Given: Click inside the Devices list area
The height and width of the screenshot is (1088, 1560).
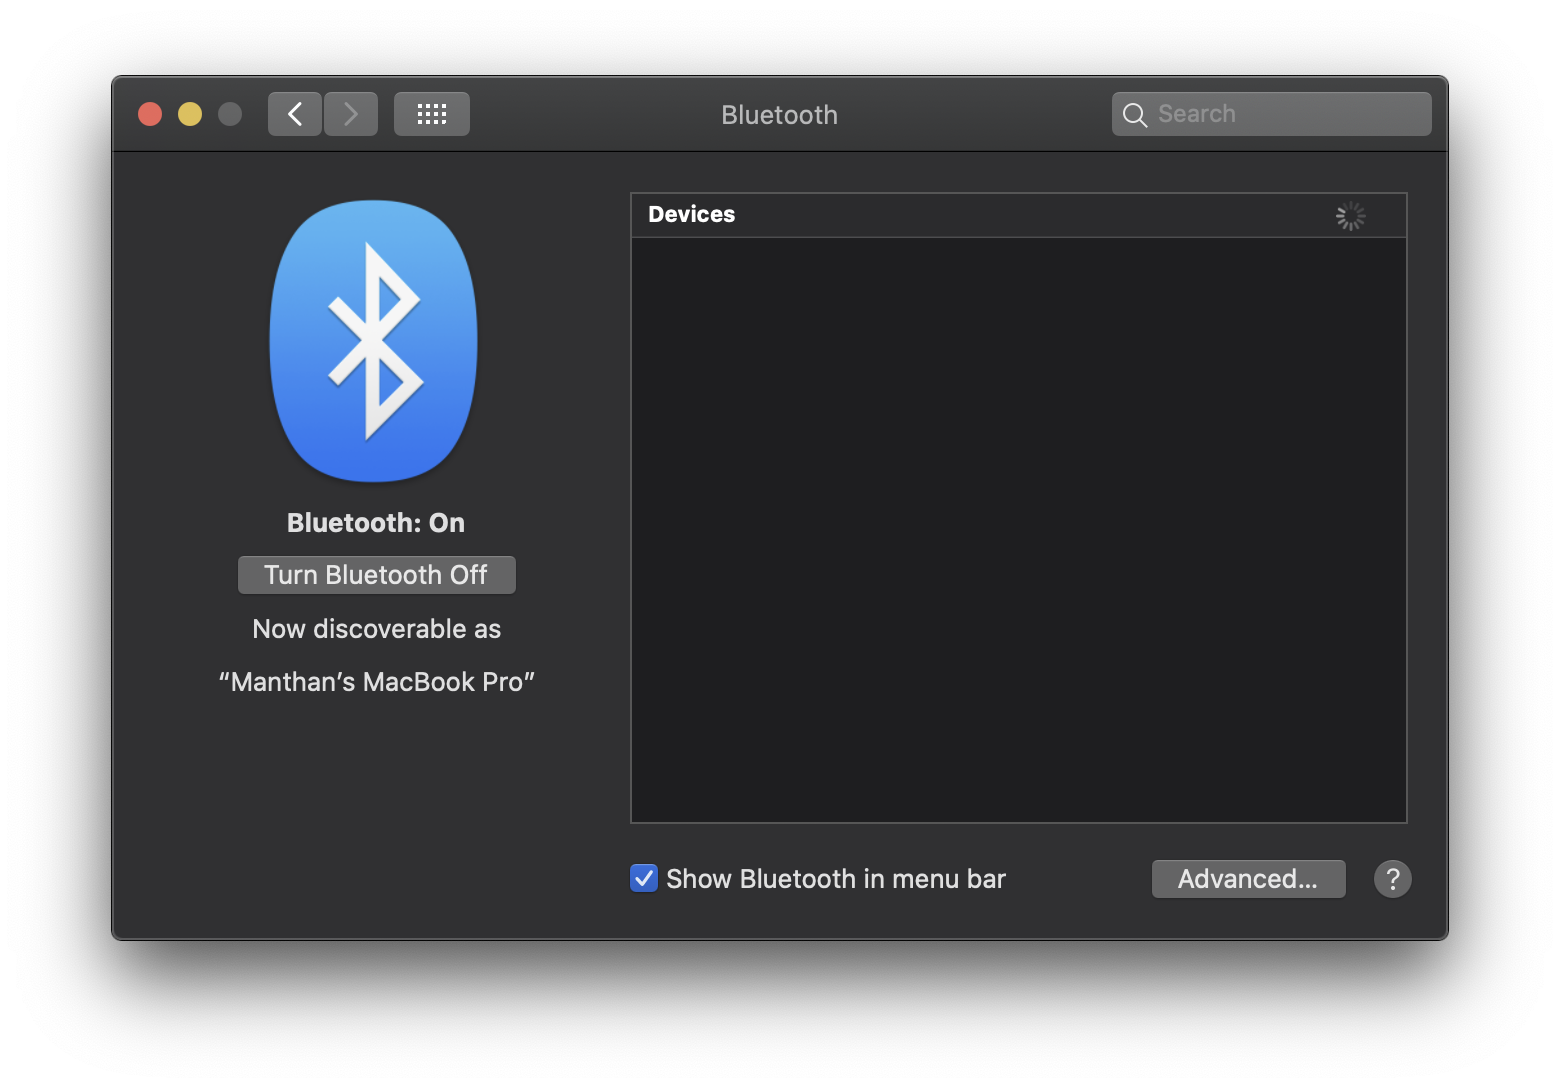Looking at the screenshot, I should tap(1018, 525).
